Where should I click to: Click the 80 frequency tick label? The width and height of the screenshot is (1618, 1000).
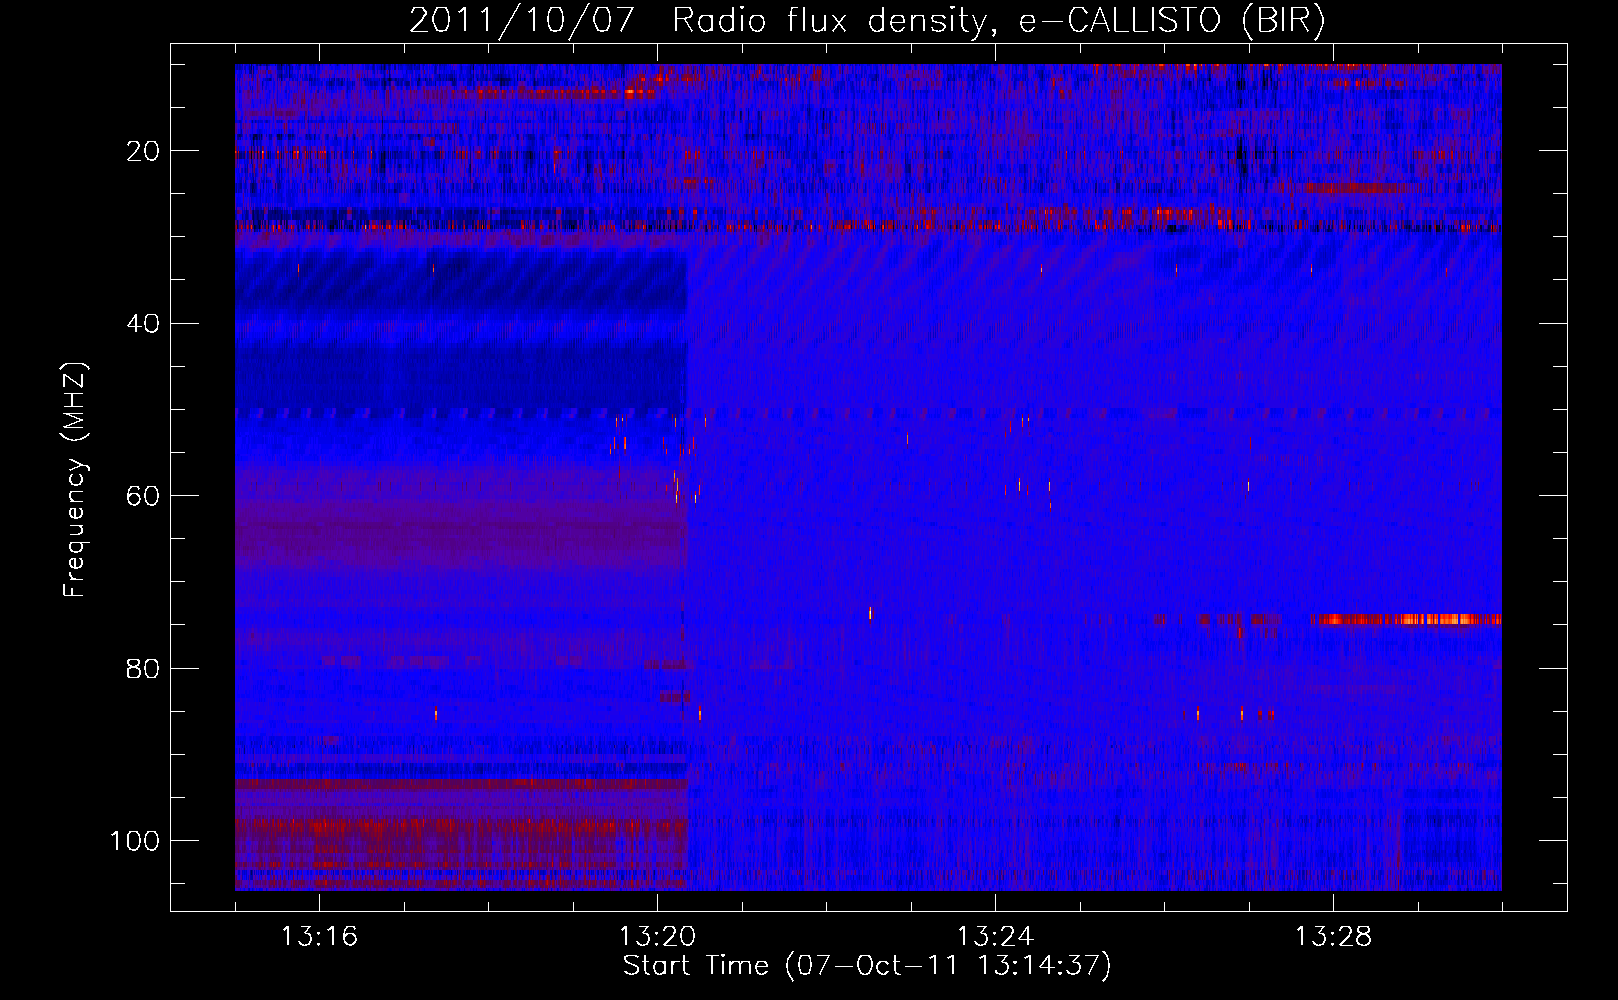[143, 668]
